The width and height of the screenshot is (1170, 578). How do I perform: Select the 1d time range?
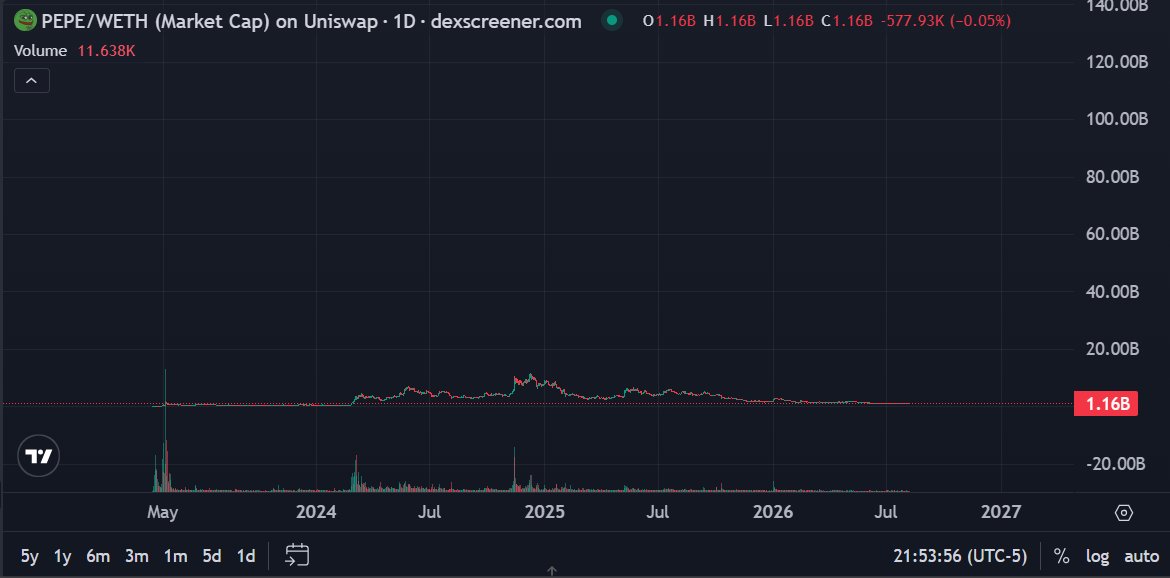tap(245, 556)
